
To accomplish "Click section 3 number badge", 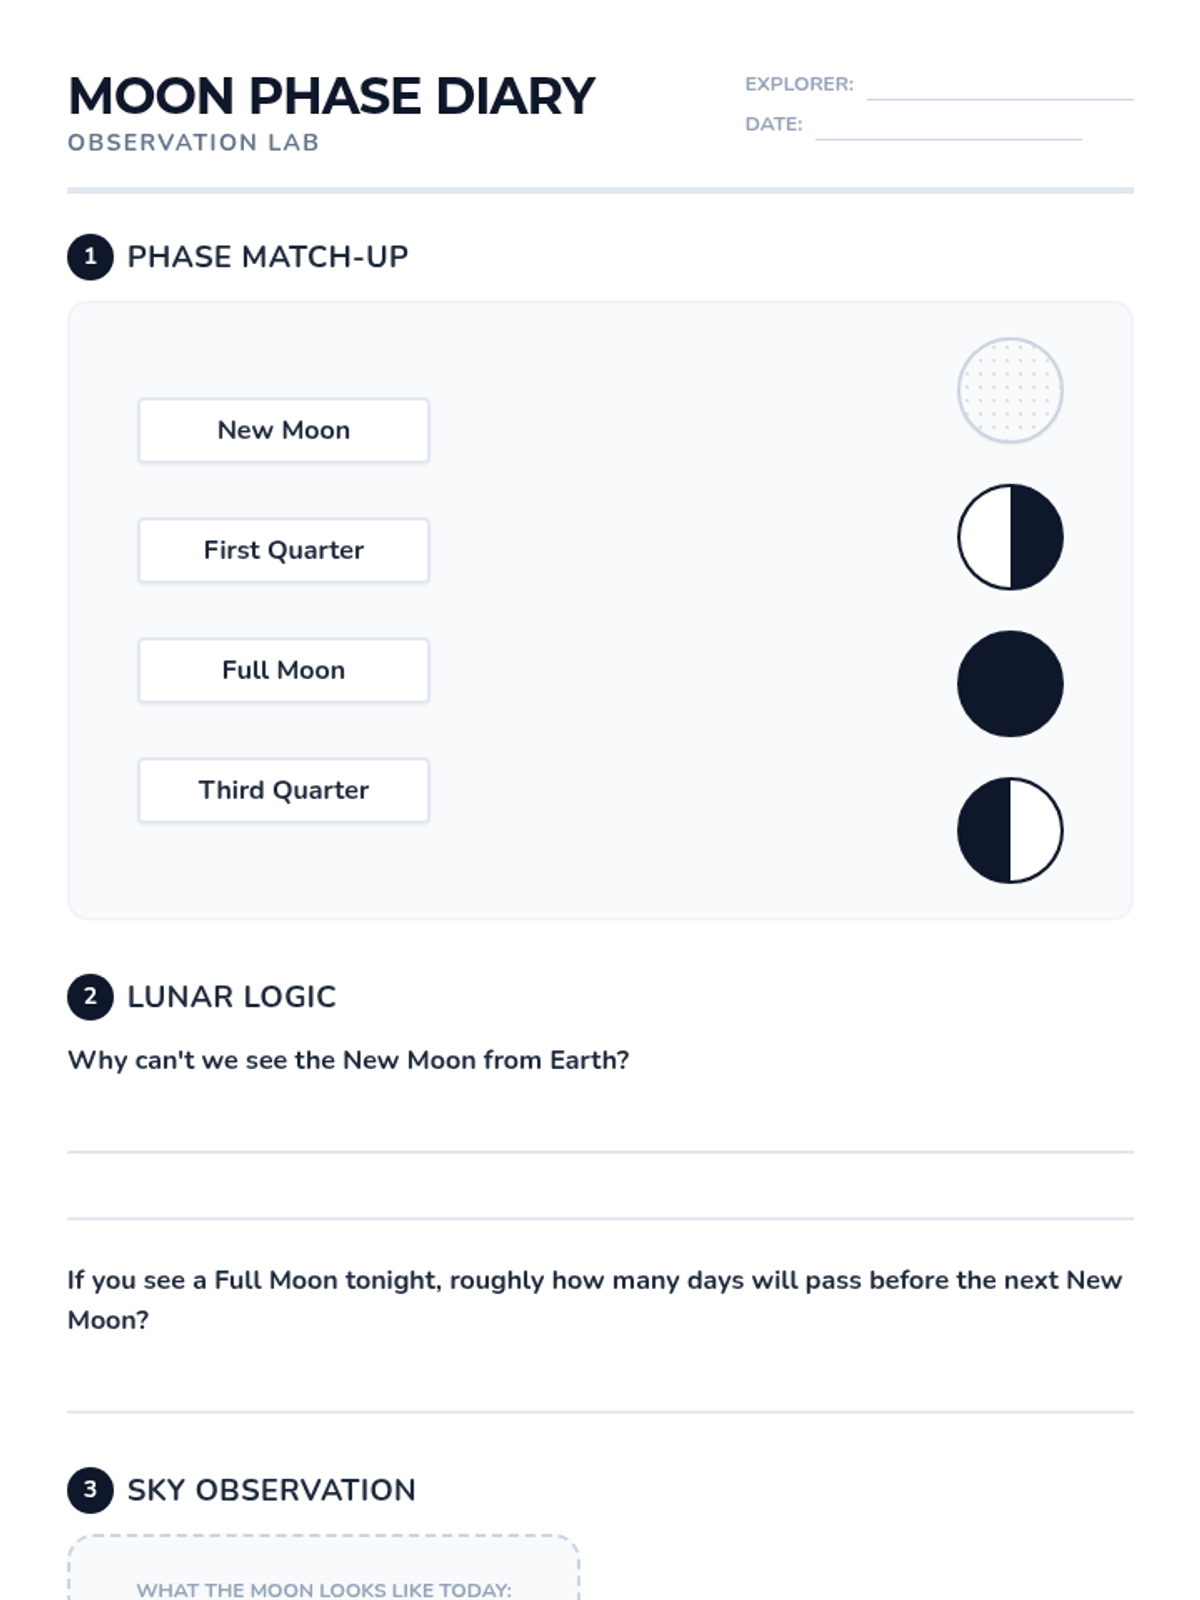I will pos(90,1490).
